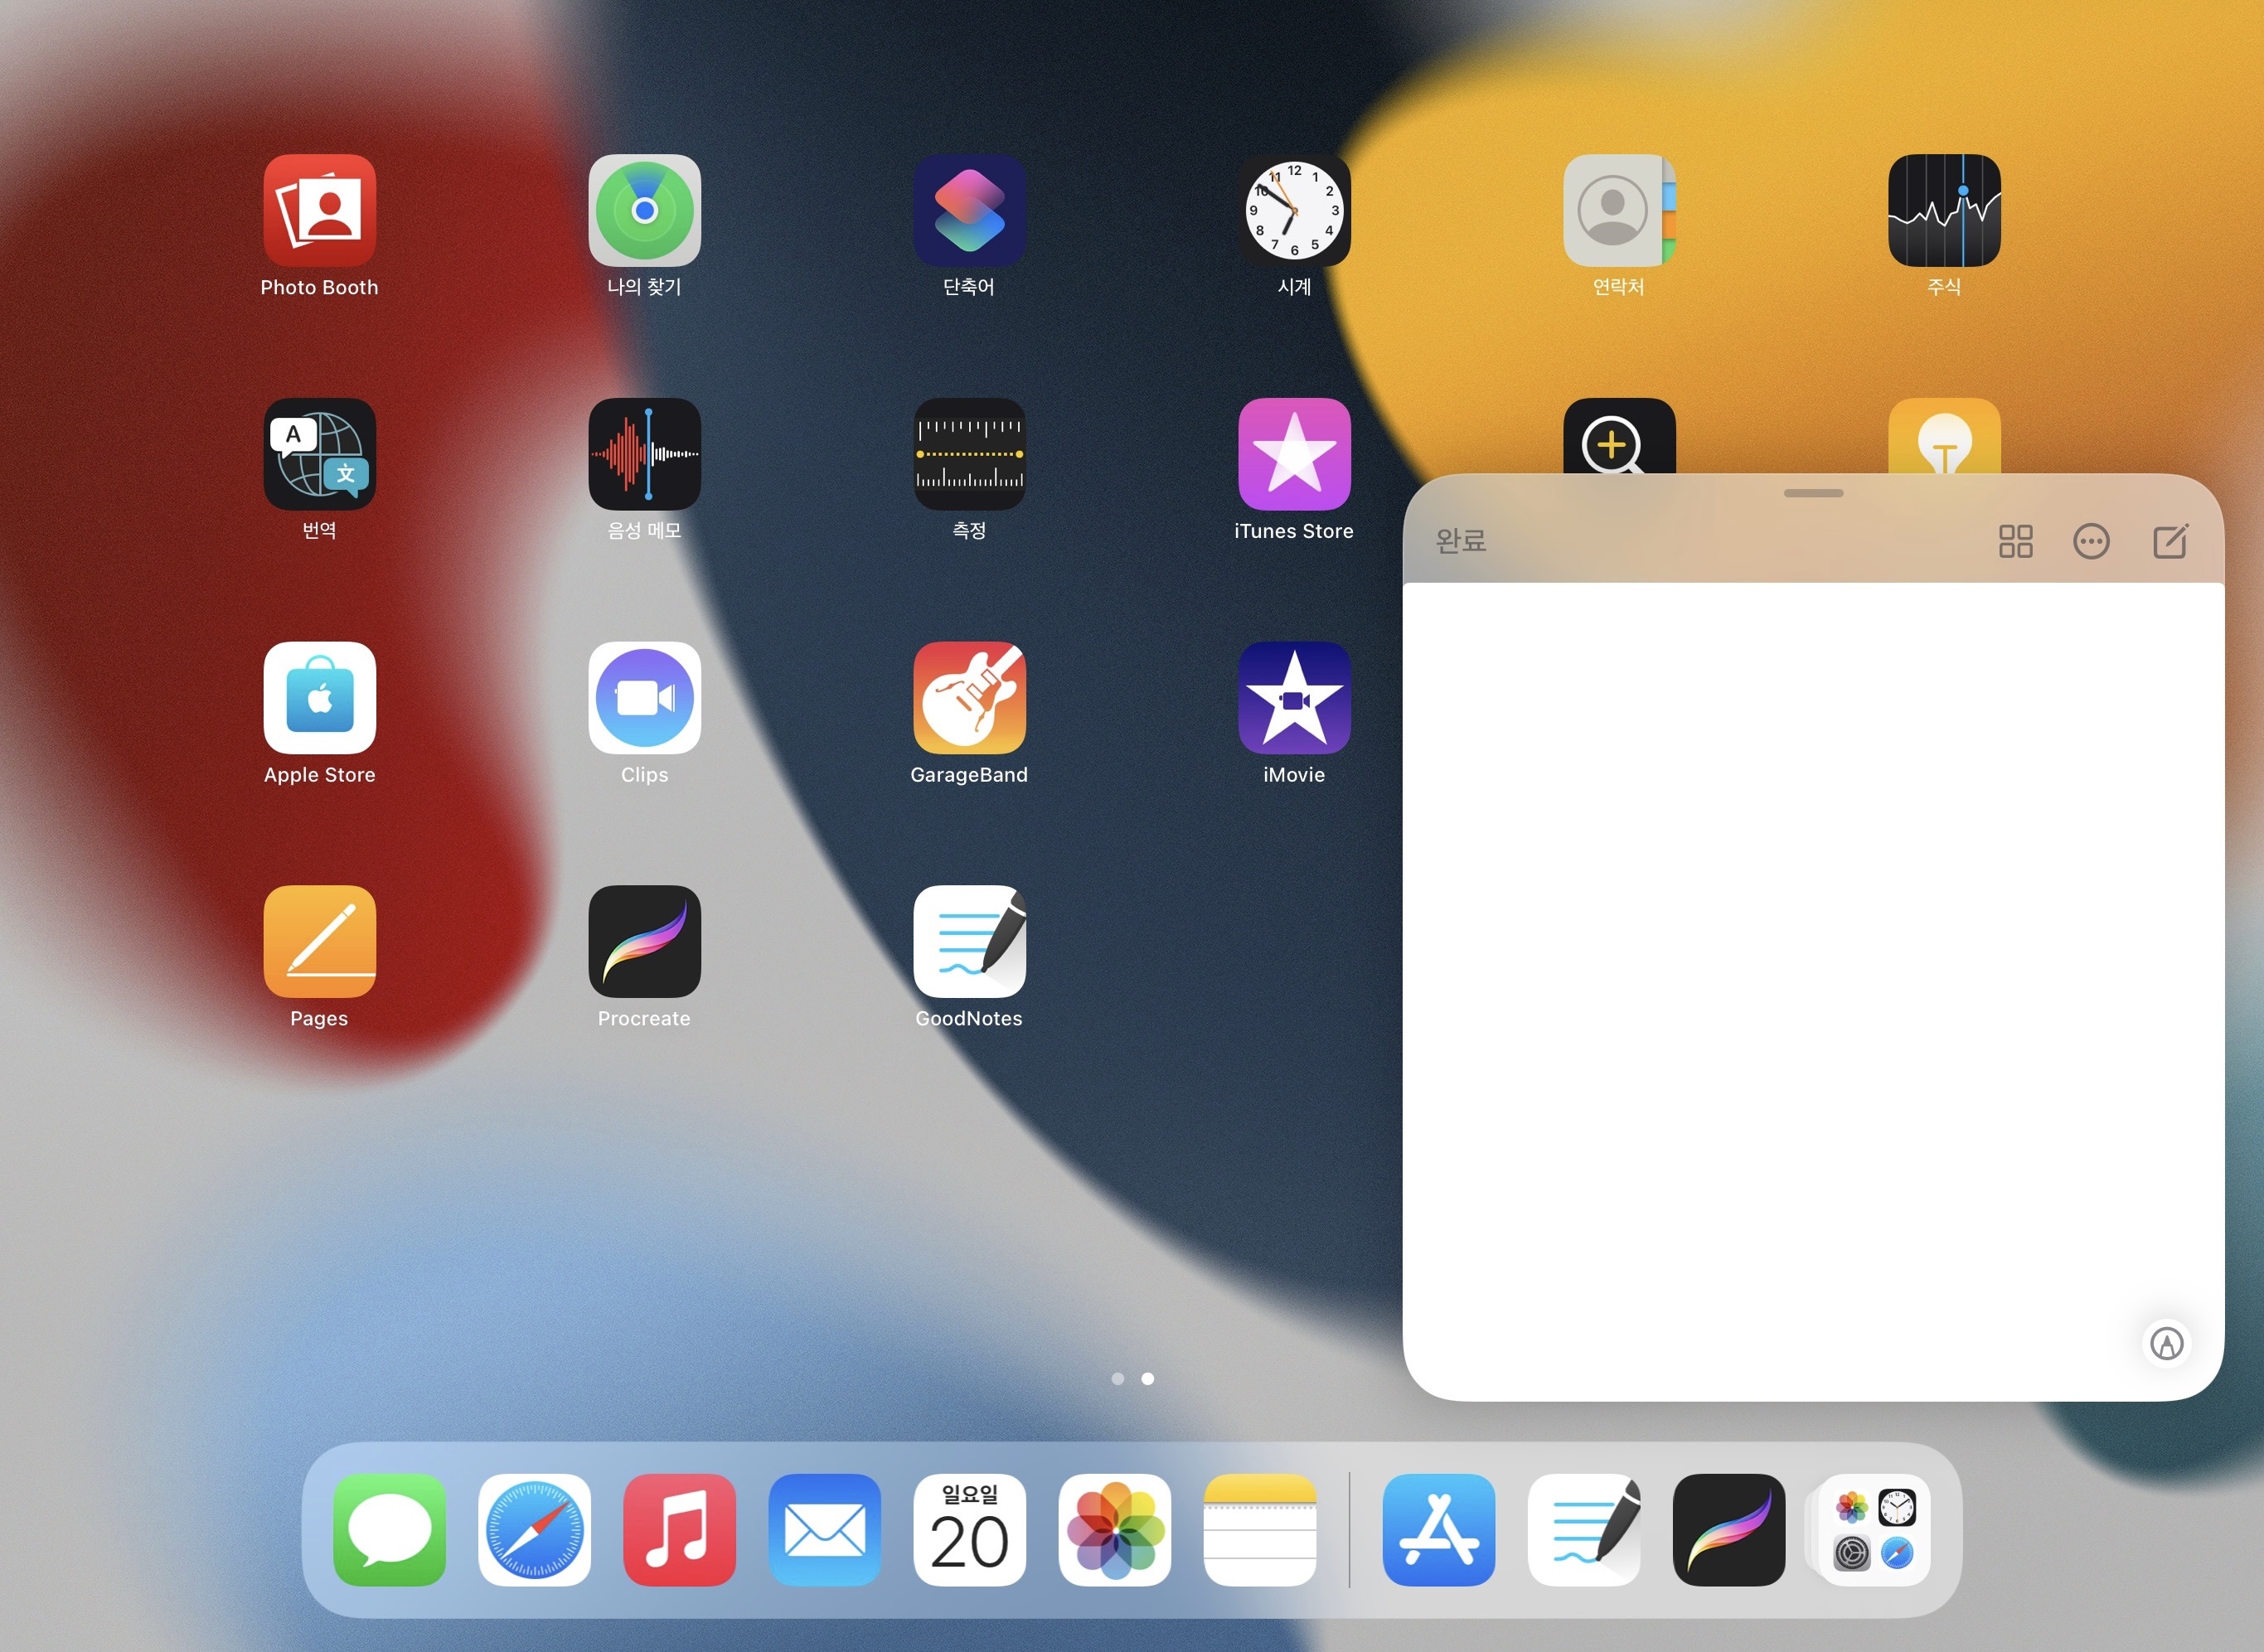Image resolution: width=2264 pixels, height=1652 pixels.
Task: Show all quick notes grid view
Action: [x=2015, y=541]
